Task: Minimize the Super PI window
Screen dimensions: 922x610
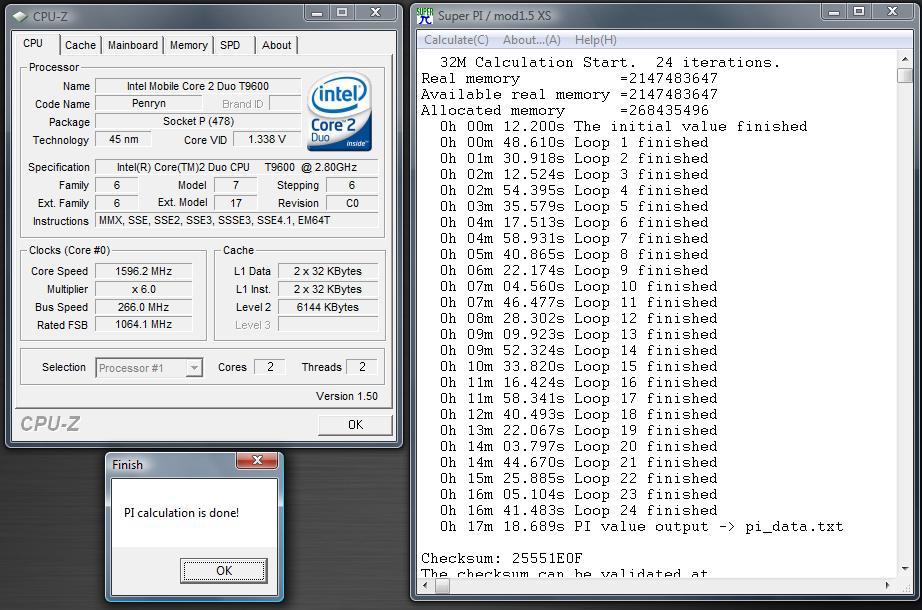Action: (x=834, y=12)
